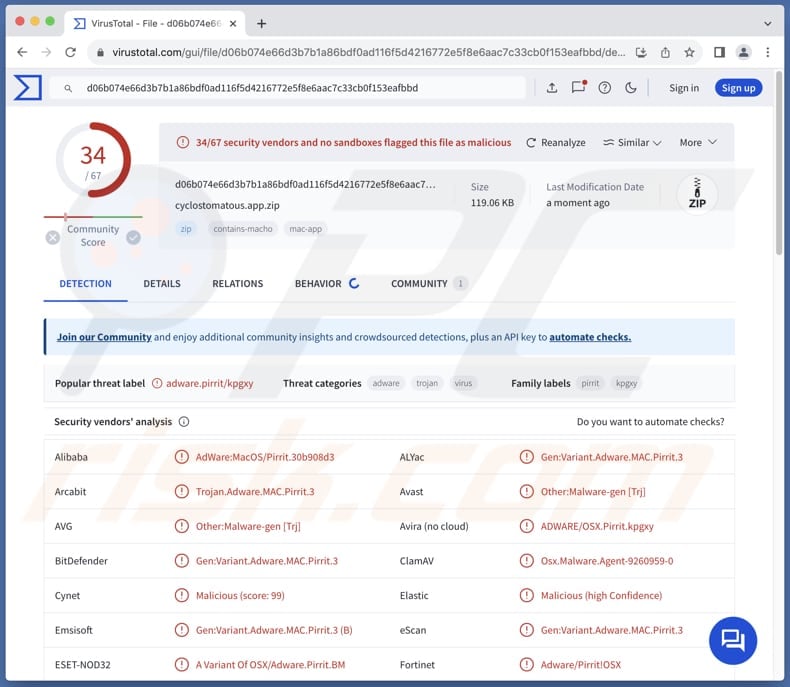Image resolution: width=790 pixels, height=687 pixels.
Task: Click A Variant Of OSX/Adware.Pirrit.BM result
Action: (x=271, y=665)
